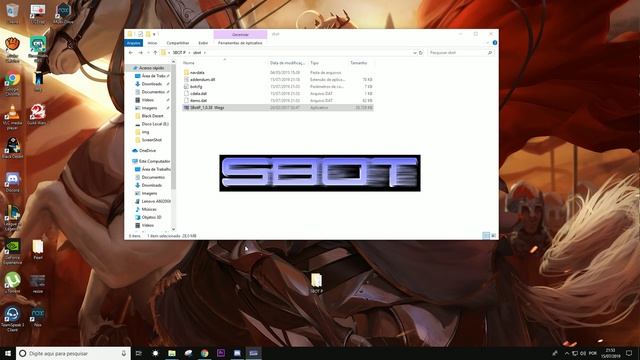
Task: Open GeForce Experience desktop icon
Action: tap(12, 251)
